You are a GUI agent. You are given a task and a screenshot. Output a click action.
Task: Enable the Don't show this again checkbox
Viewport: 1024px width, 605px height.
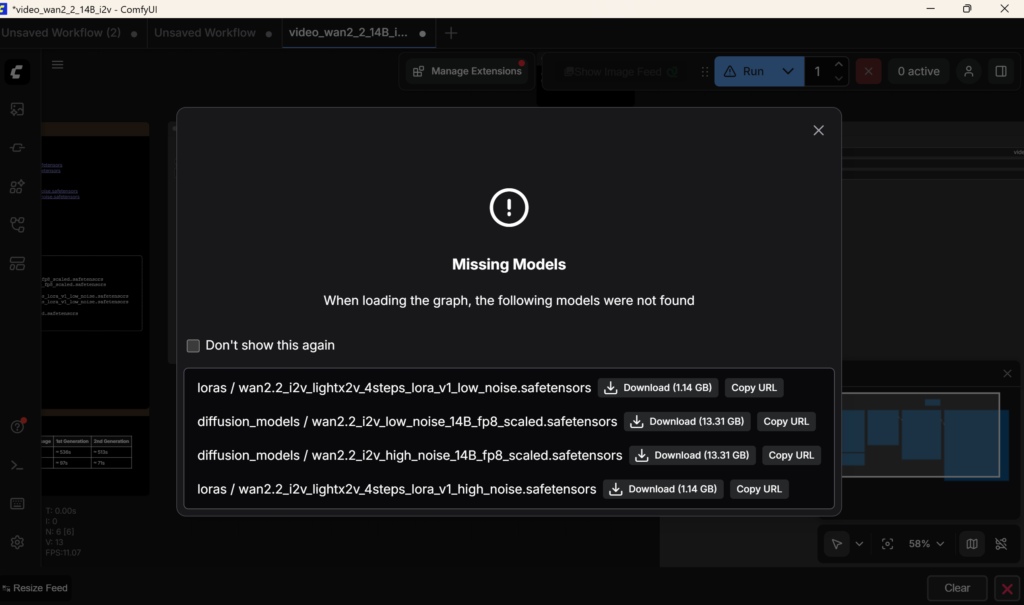tap(193, 345)
